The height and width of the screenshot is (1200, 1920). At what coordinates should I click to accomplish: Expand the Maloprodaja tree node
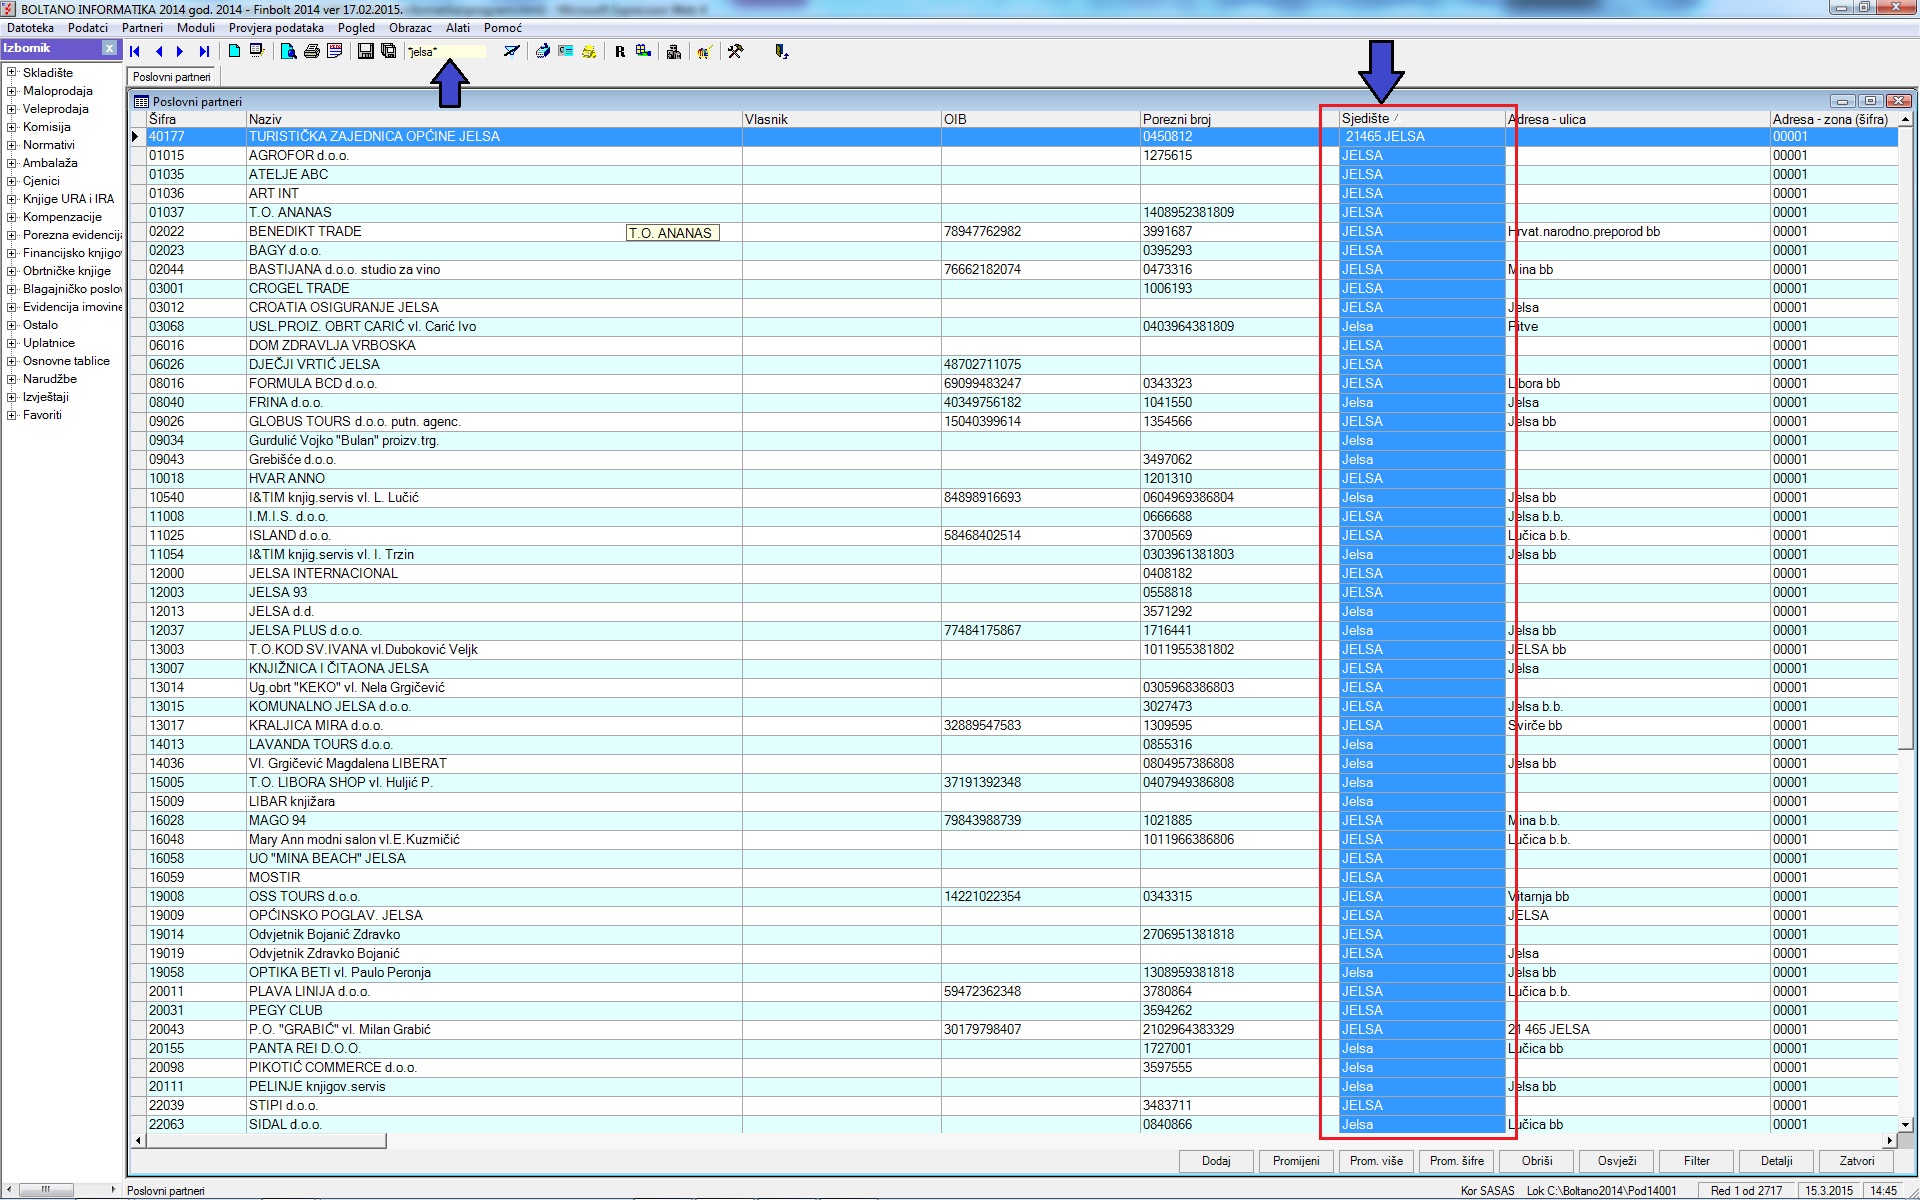click(x=11, y=91)
